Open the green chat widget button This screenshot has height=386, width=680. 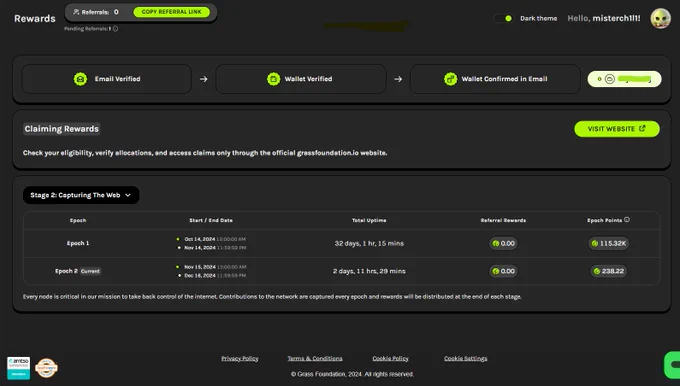[672, 365]
